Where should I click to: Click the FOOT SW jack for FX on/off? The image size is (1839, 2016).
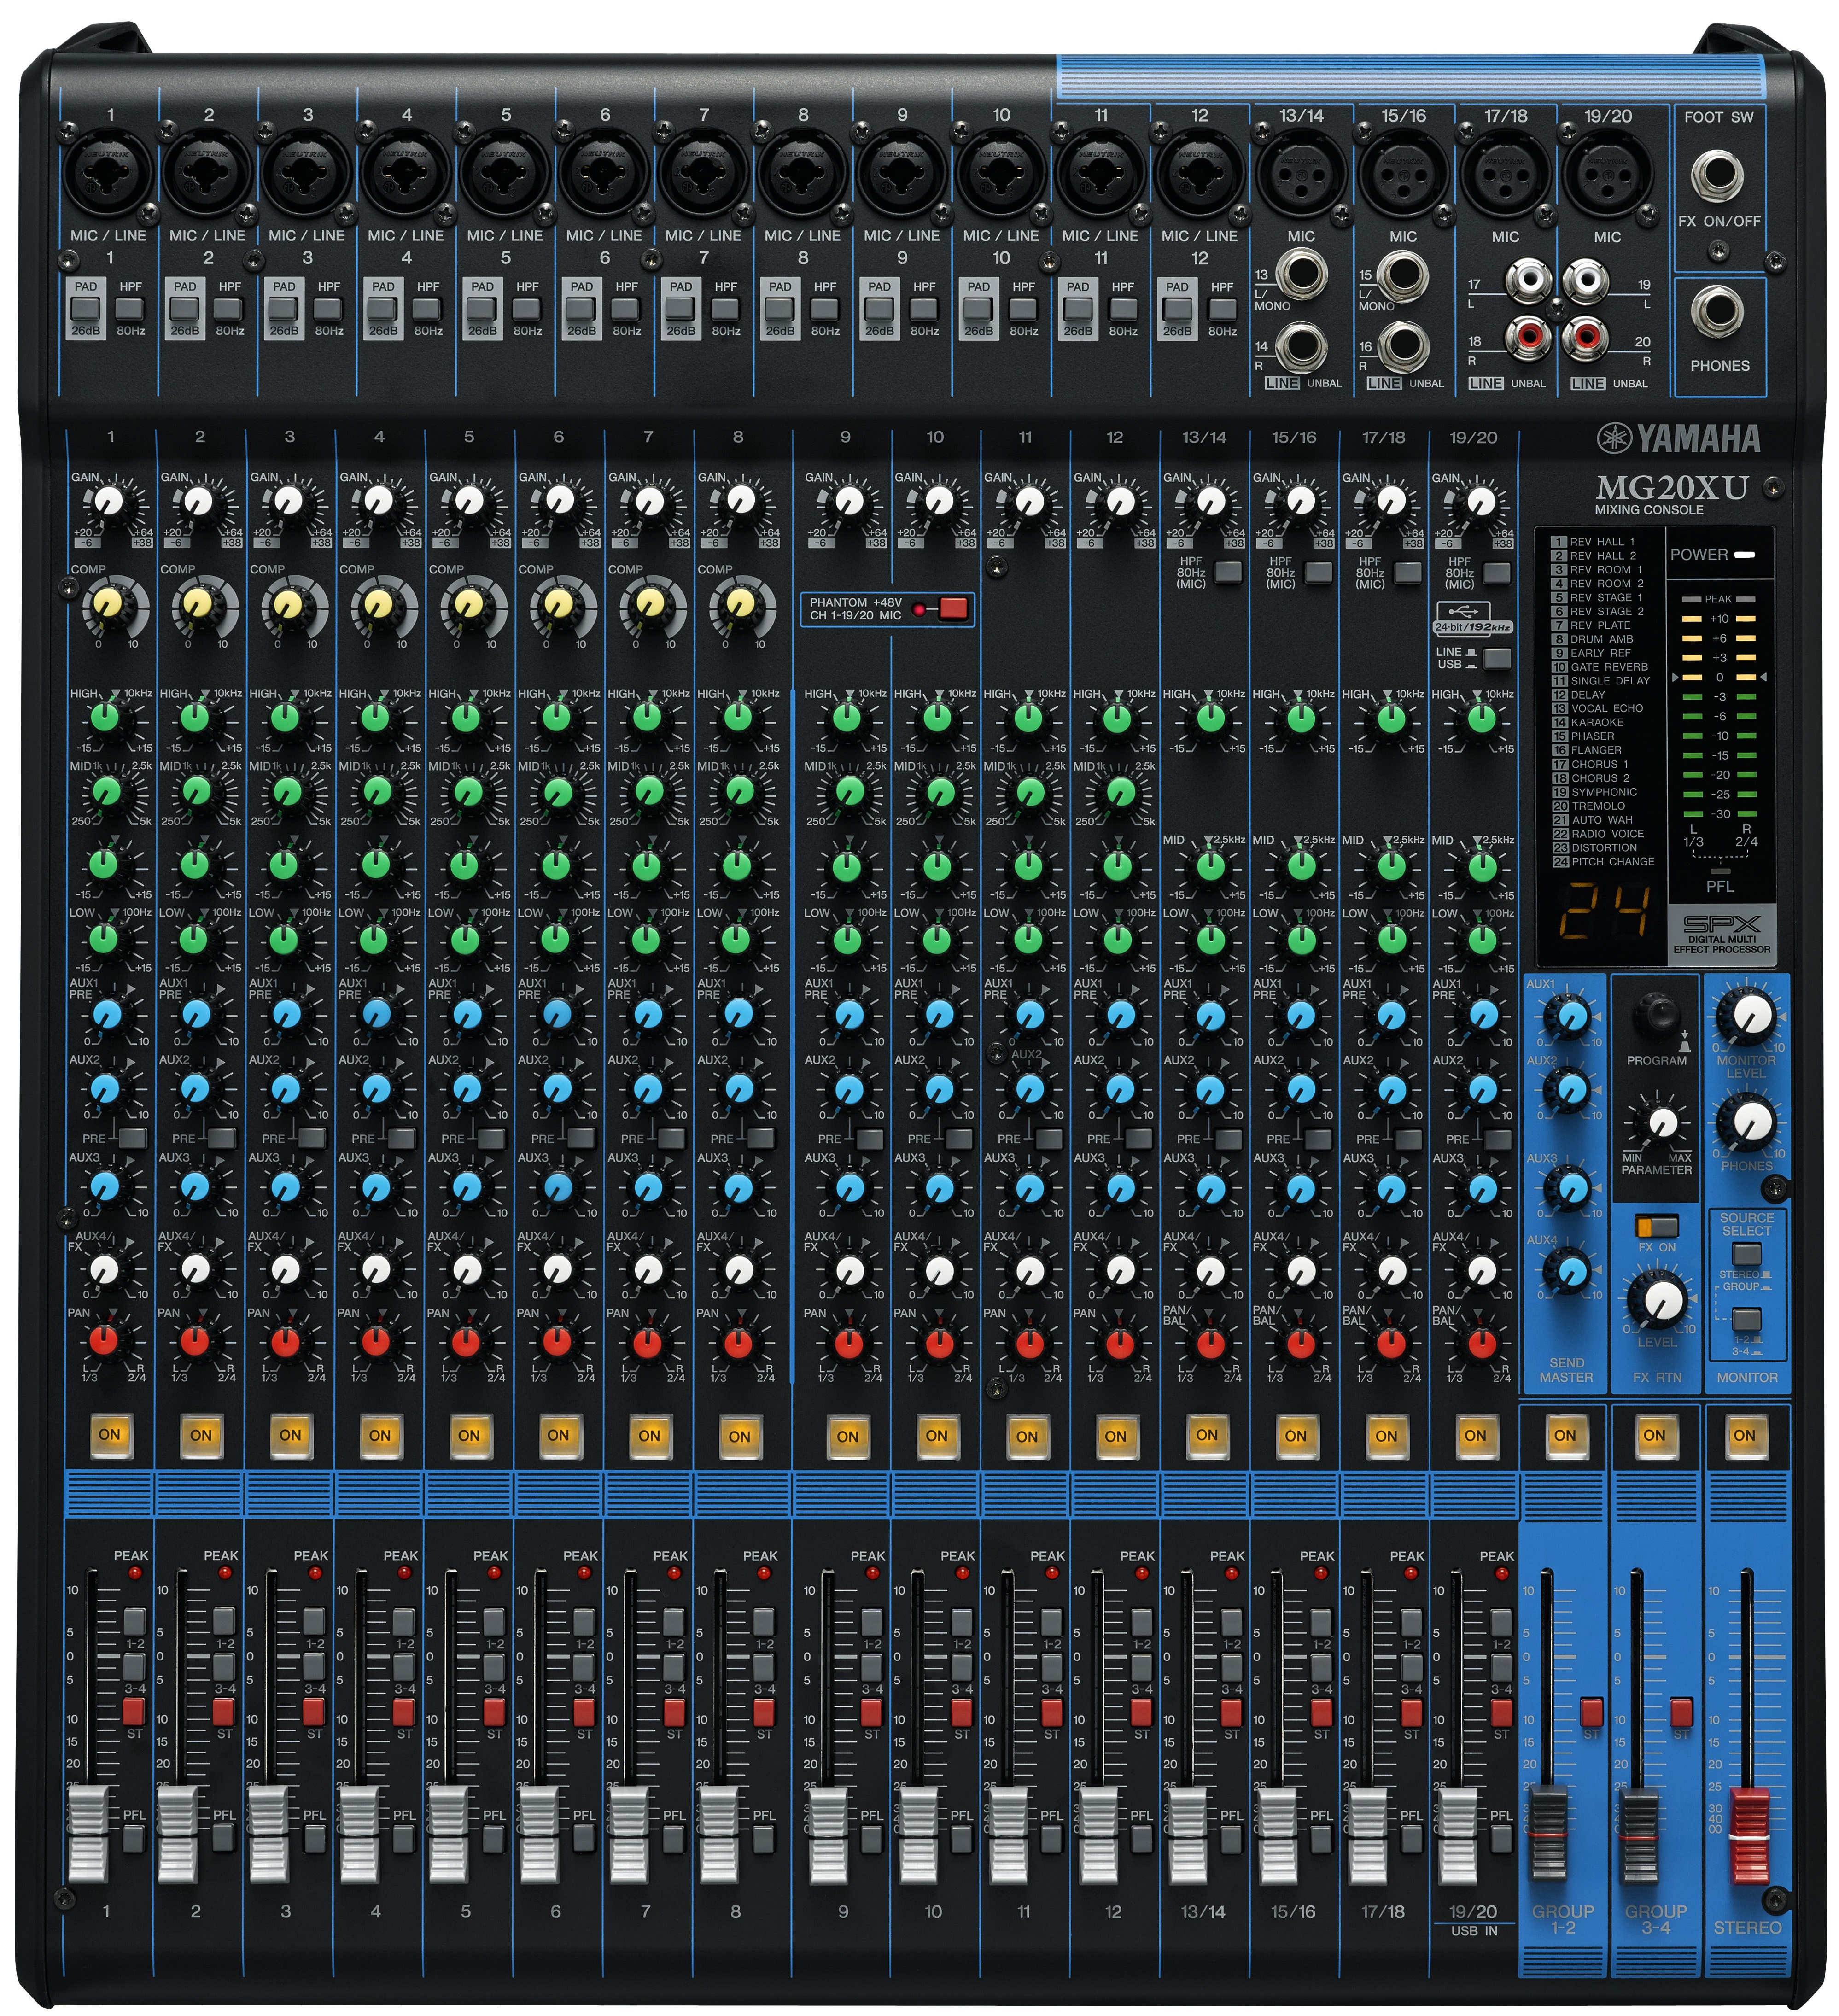pyautogui.click(x=1717, y=176)
